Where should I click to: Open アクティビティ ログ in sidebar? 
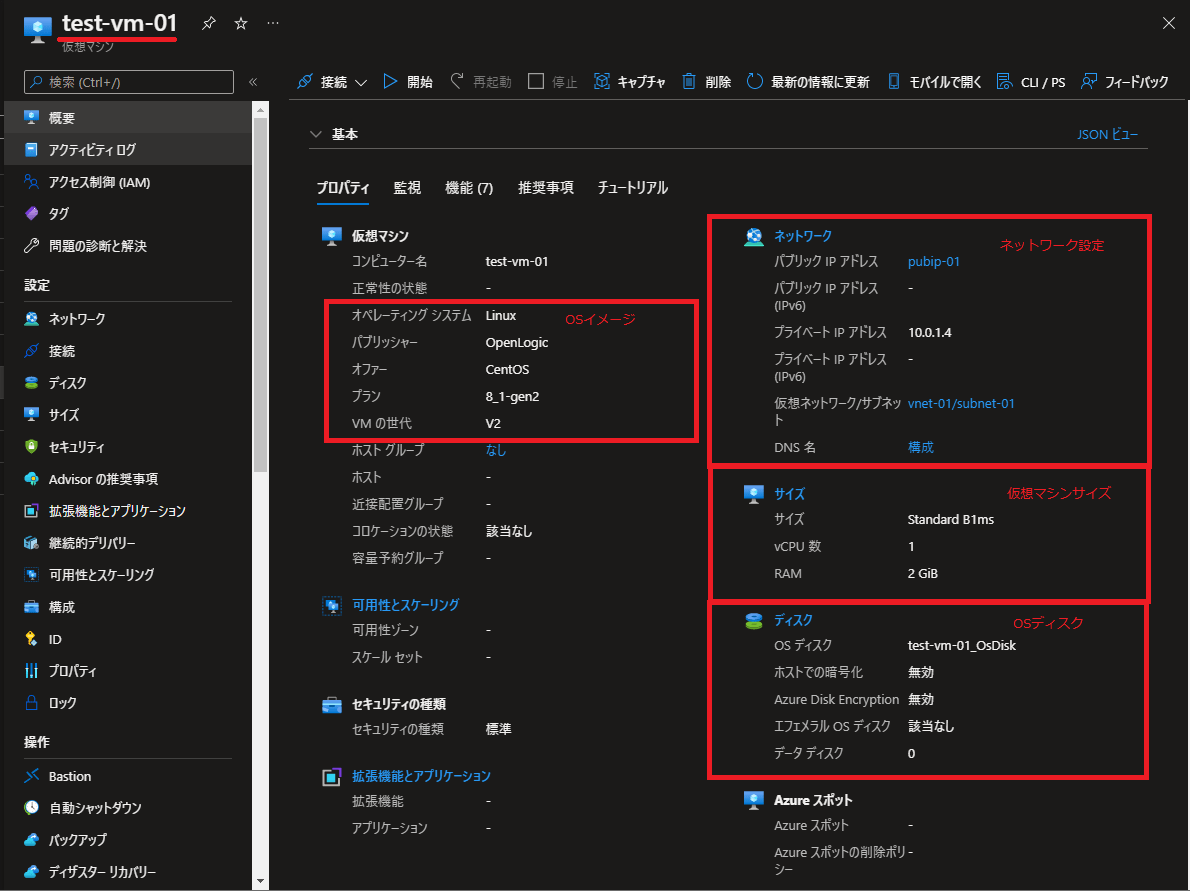pyautogui.click(x=128, y=150)
